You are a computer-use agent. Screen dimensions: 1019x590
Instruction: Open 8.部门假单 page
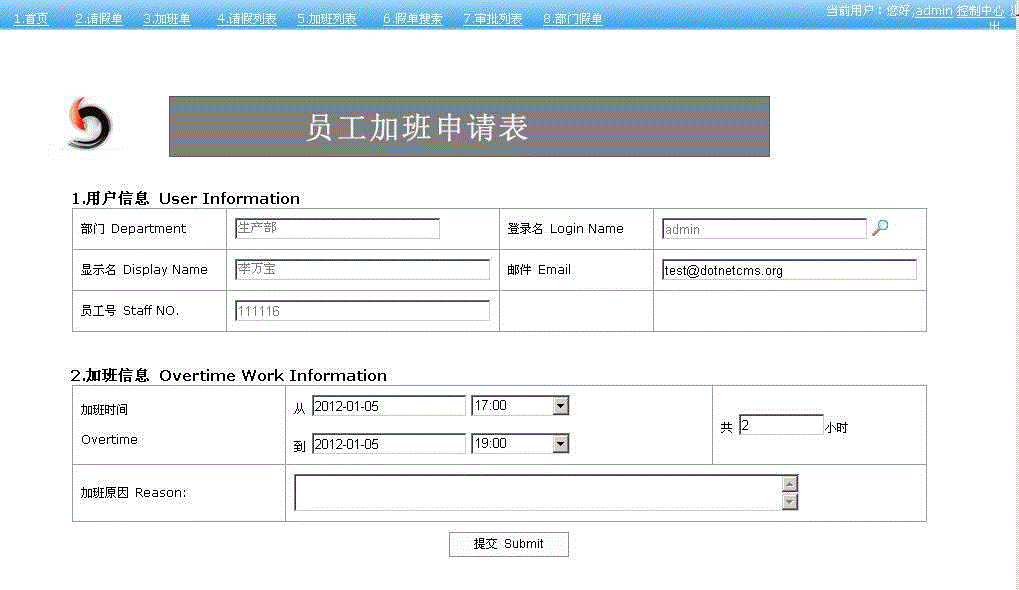click(x=573, y=19)
